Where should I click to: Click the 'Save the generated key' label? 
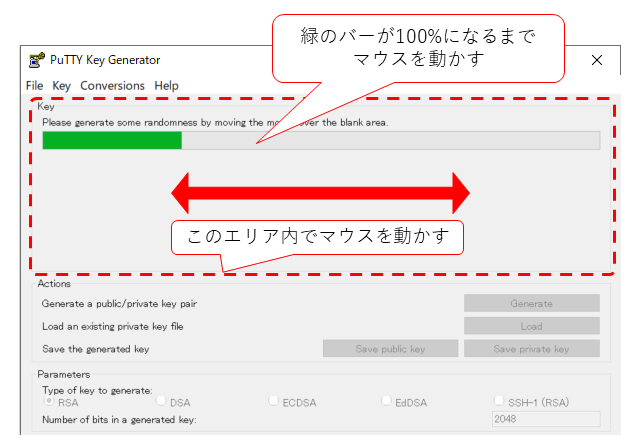coord(96,349)
